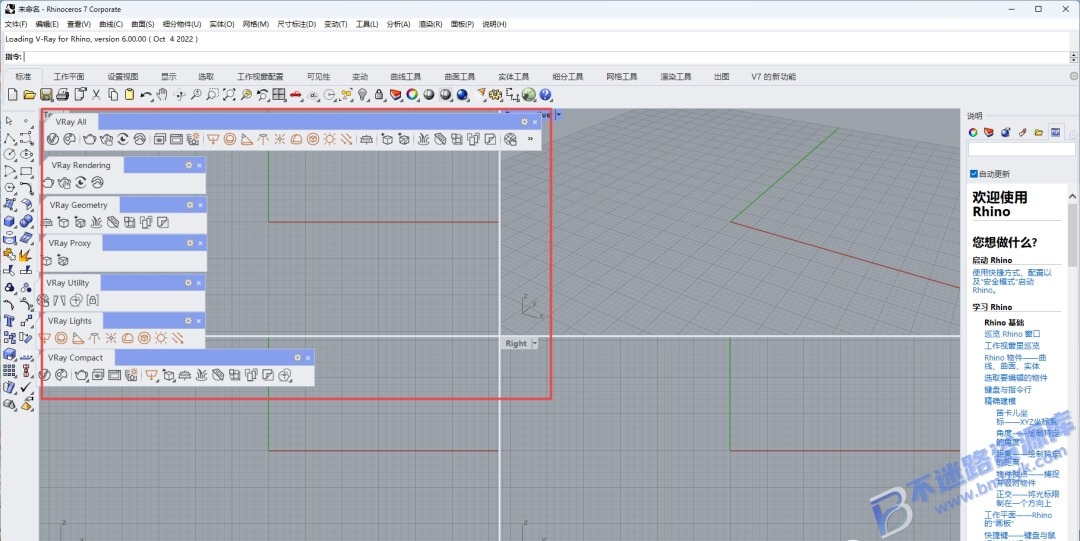Click the Zoom Extents icon
This screenshot has width=1080, height=541.
(x=229, y=94)
